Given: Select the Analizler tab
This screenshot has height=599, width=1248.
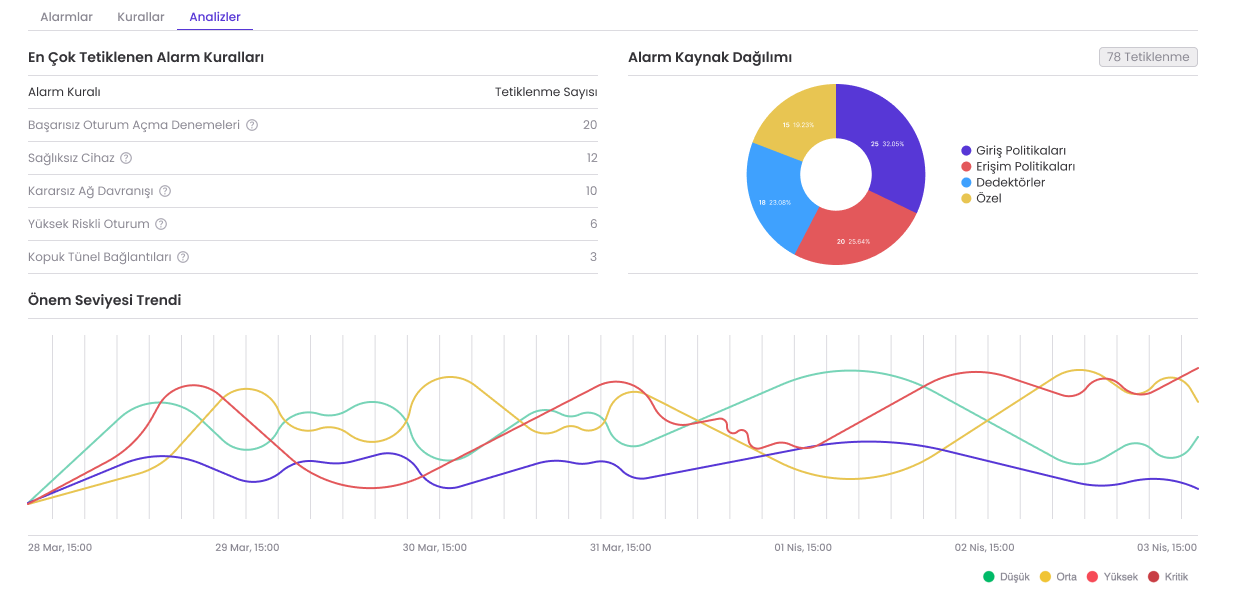Looking at the screenshot, I should point(214,17).
